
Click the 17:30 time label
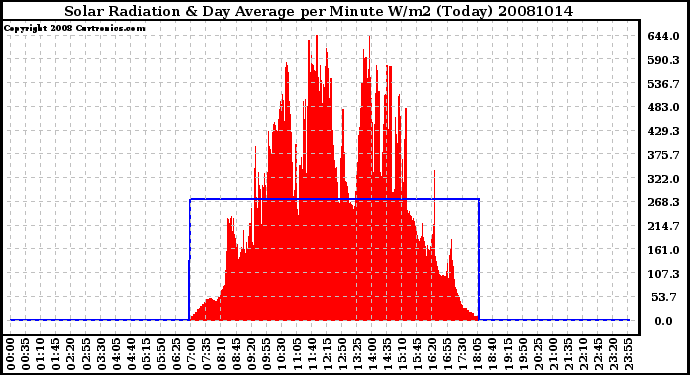[462, 354]
